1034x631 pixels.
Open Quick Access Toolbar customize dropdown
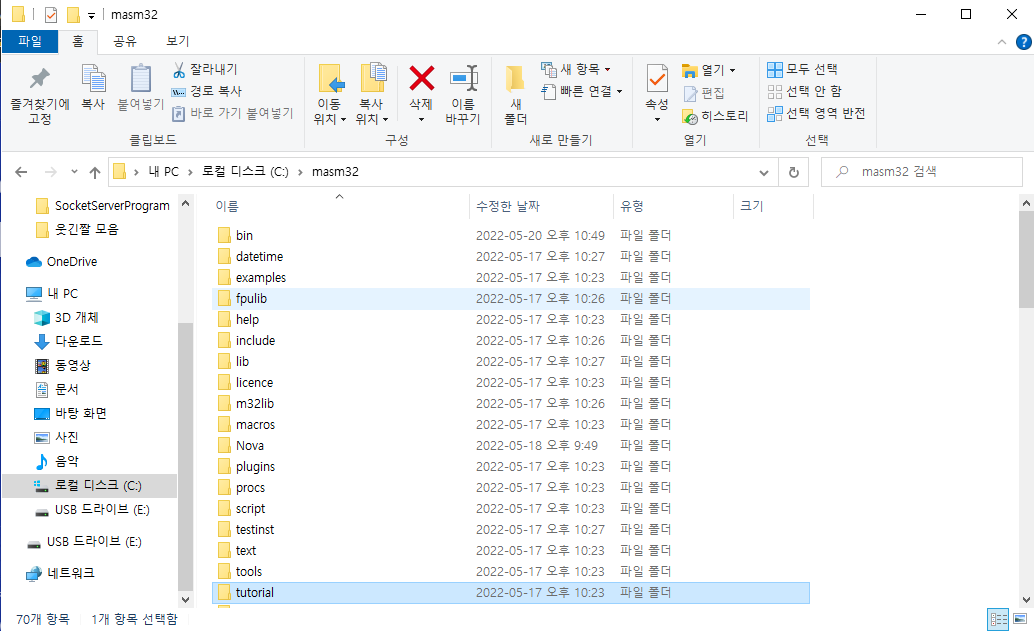tap(92, 15)
